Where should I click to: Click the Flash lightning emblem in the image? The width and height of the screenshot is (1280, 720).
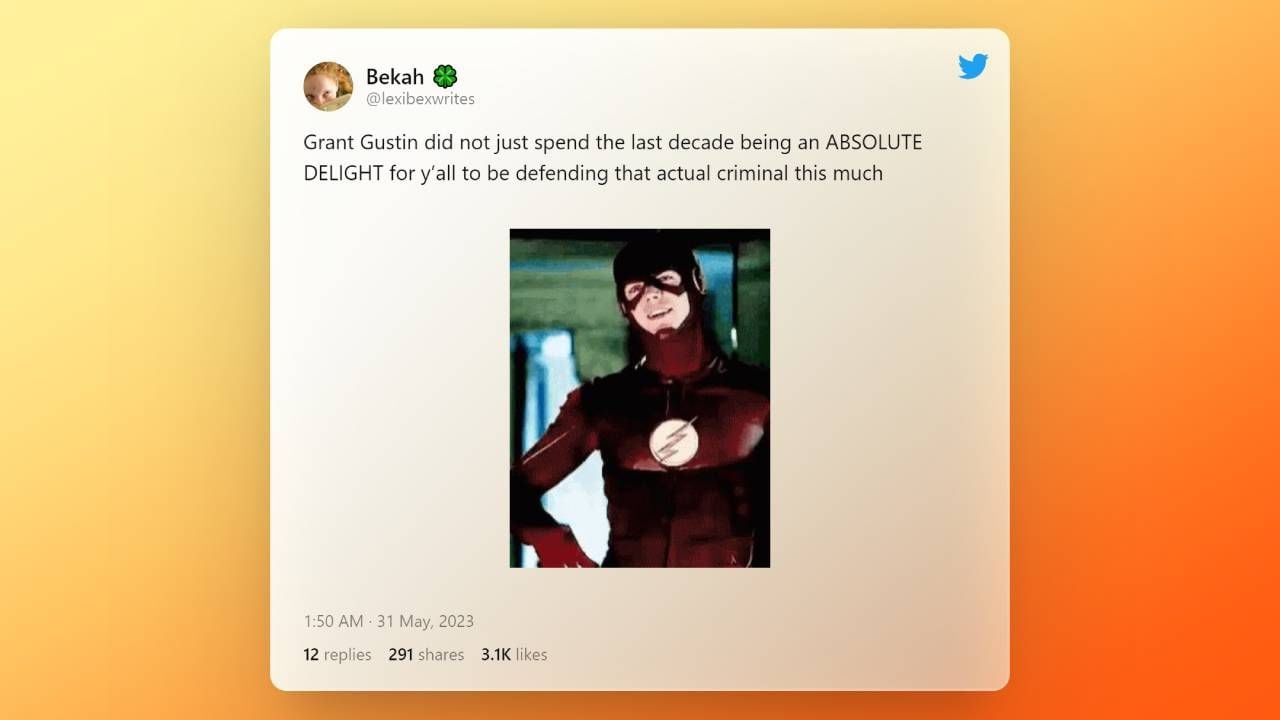[x=672, y=442]
